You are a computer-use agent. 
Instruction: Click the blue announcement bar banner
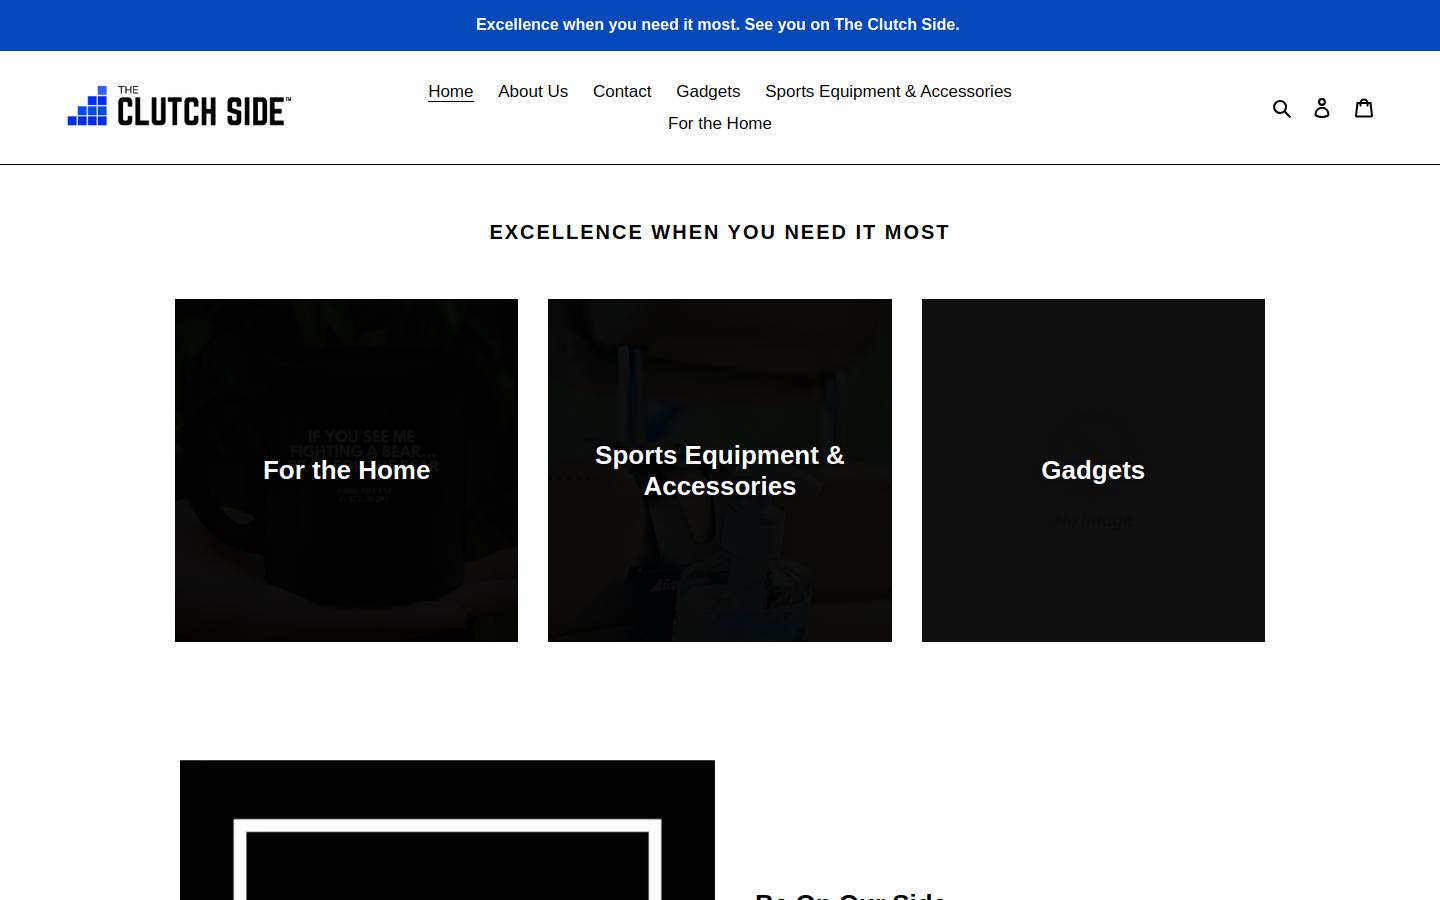point(720,25)
